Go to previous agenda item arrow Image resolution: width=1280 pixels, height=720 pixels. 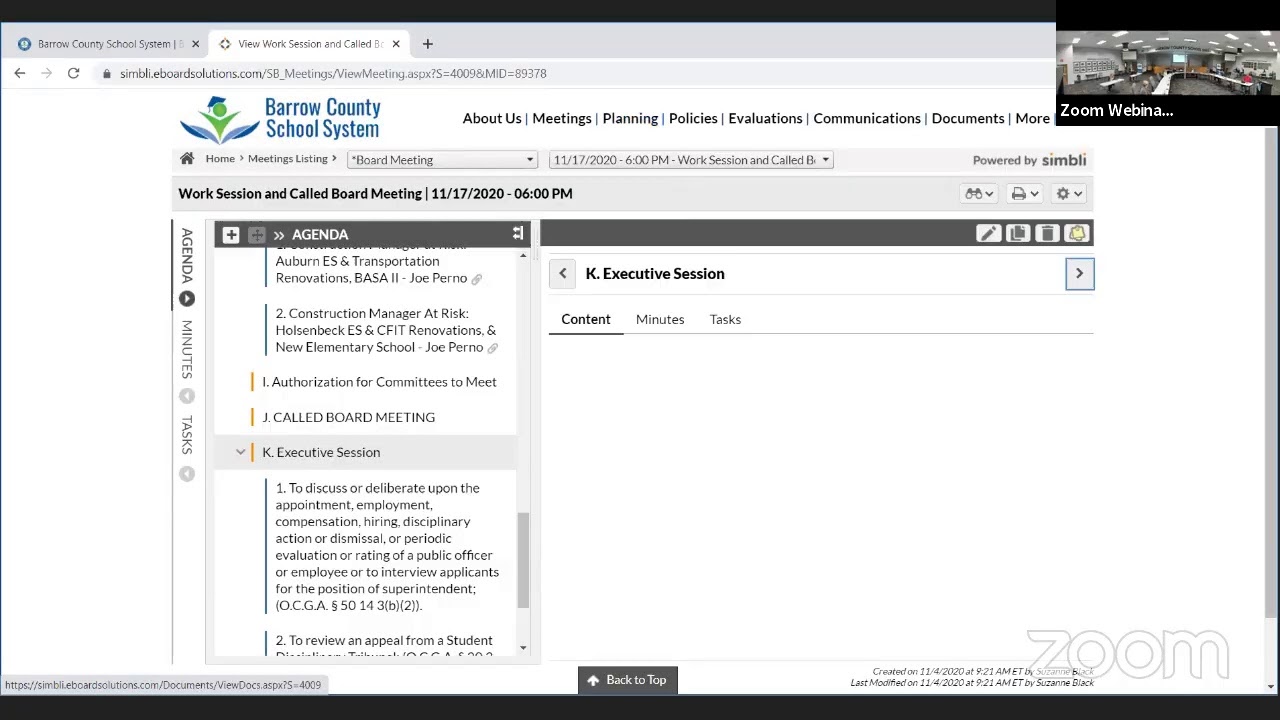tap(562, 273)
